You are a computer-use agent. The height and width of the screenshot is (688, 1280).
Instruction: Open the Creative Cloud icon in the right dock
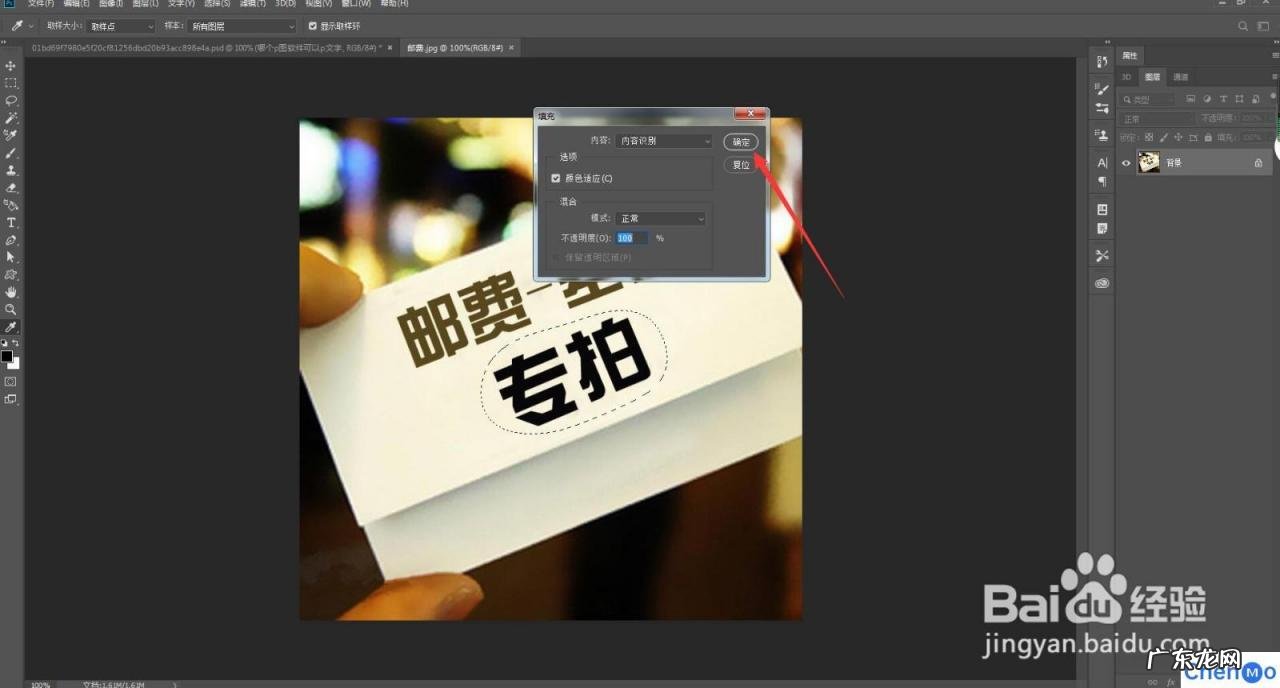point(1102,282)
